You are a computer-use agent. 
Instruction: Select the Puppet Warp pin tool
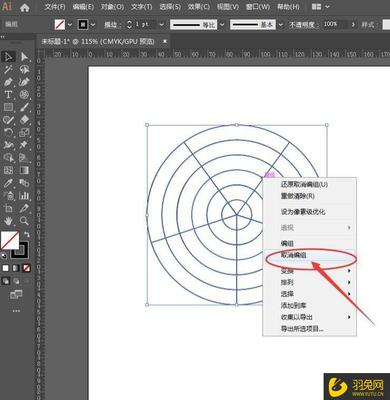pos(24,145)
